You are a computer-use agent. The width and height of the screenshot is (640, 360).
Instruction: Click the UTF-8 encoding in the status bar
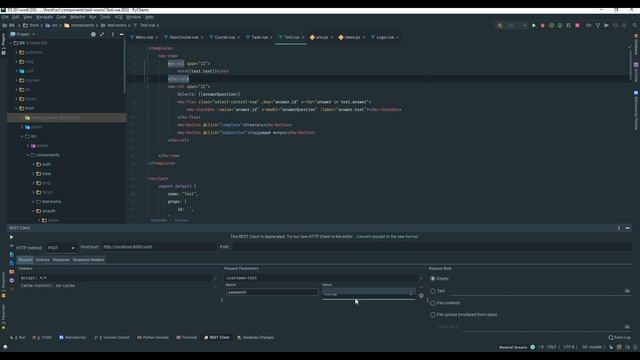pos(569,347)
